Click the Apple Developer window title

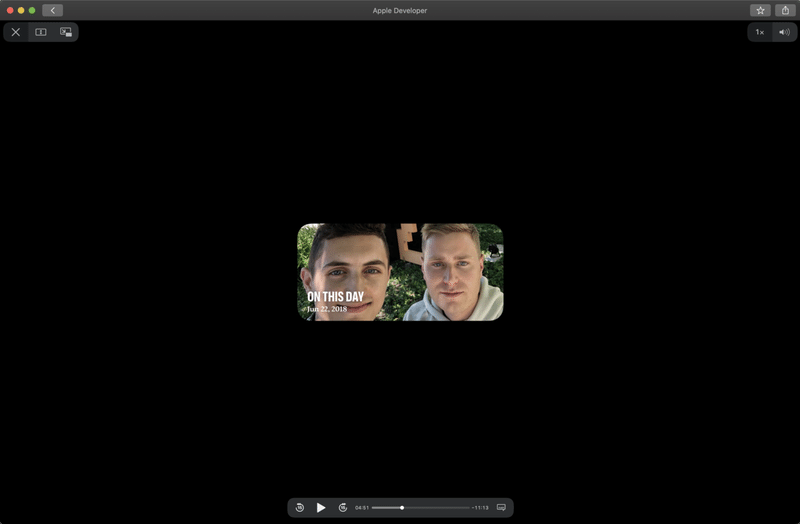(x=400, y=10)
